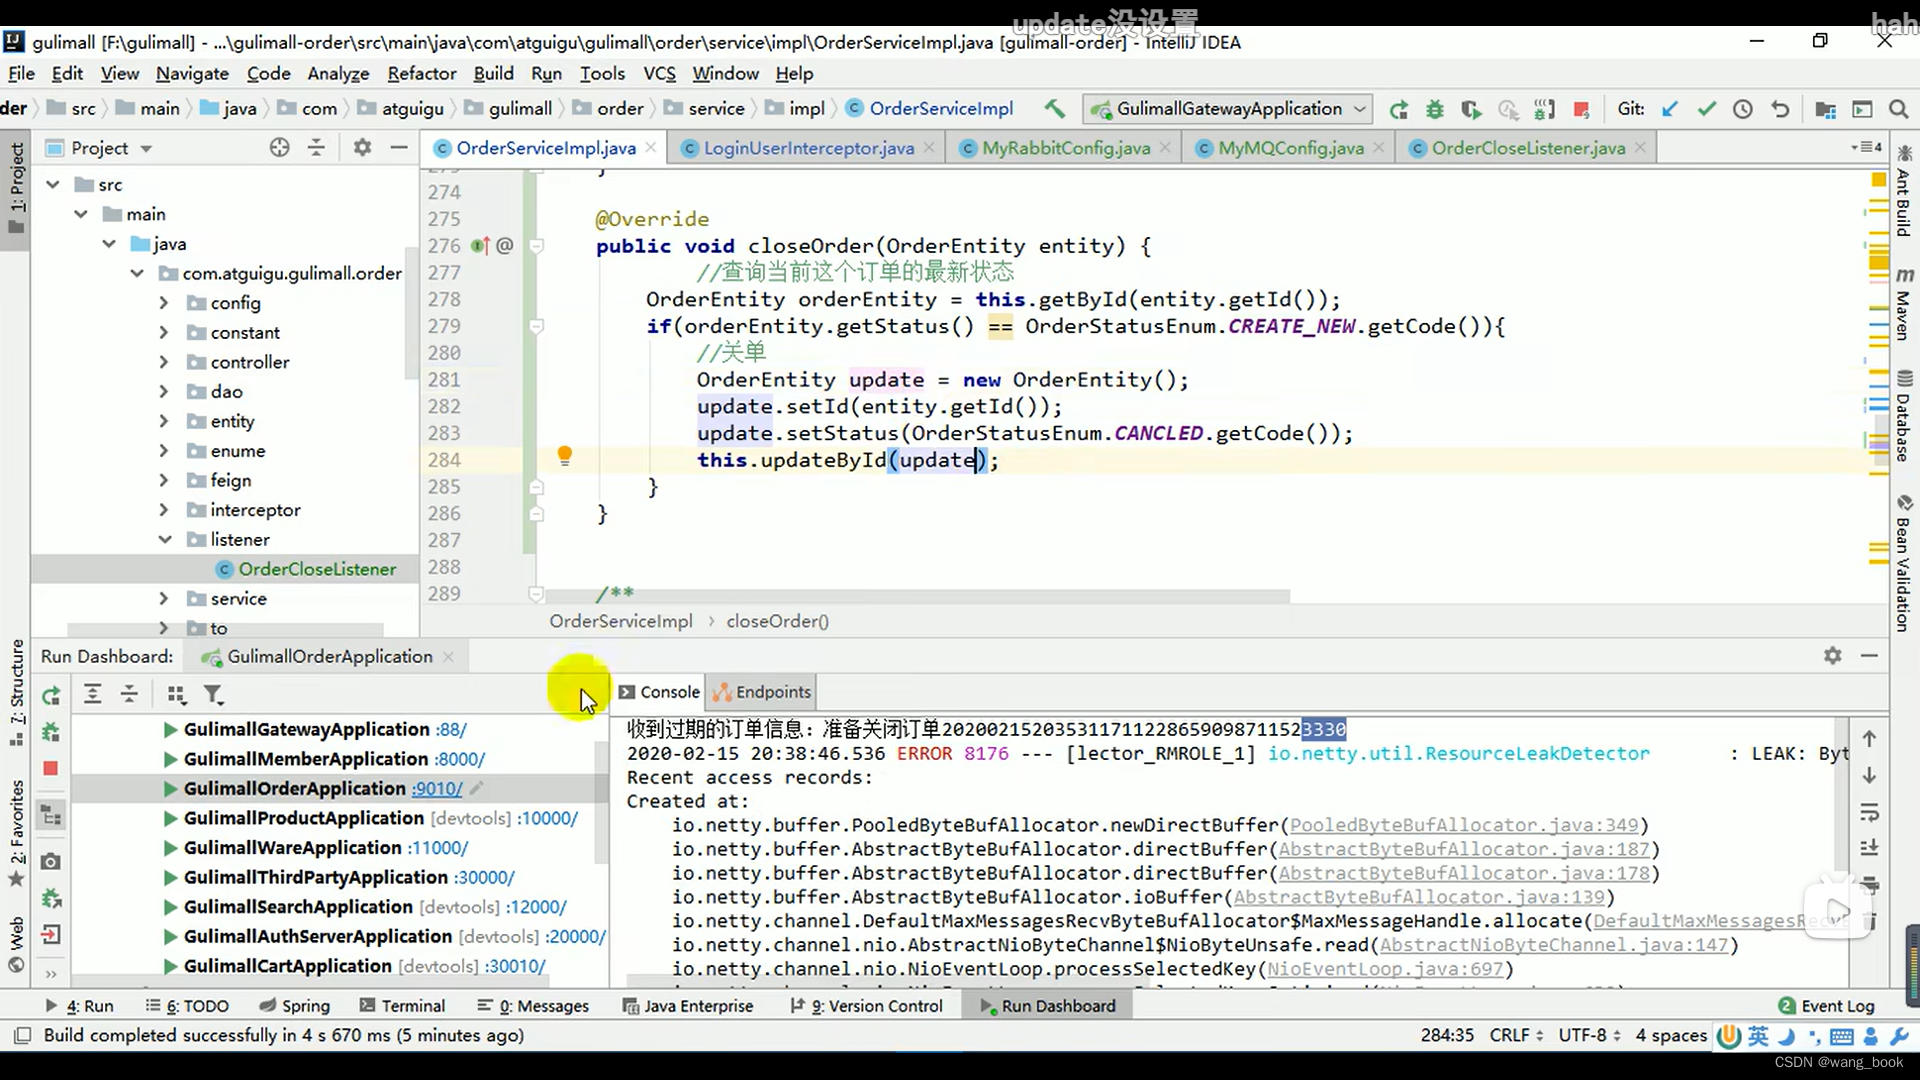Commit changes with Git checkmark icon
1920x1080 pixels.
point(1706,109)
